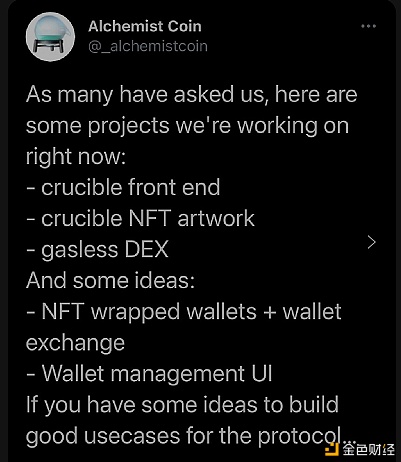This screenshot has height=462, width=401.
Task: Select the 'crucible NFT artwork' bullet line
Action: coord(140,219)
